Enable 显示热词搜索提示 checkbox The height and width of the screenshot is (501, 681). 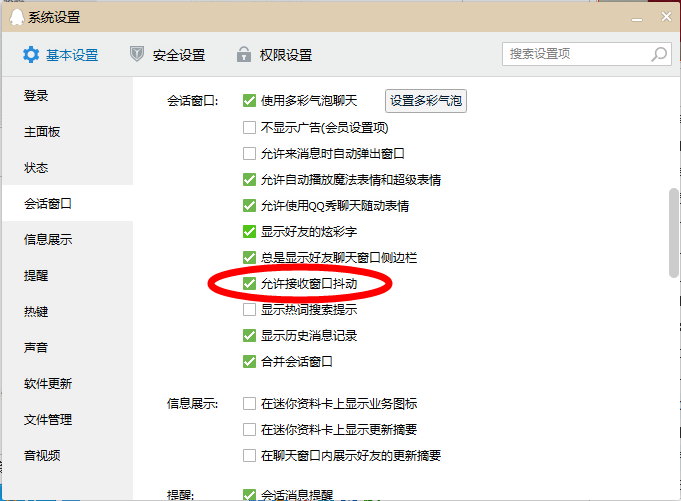pos(249,310)
